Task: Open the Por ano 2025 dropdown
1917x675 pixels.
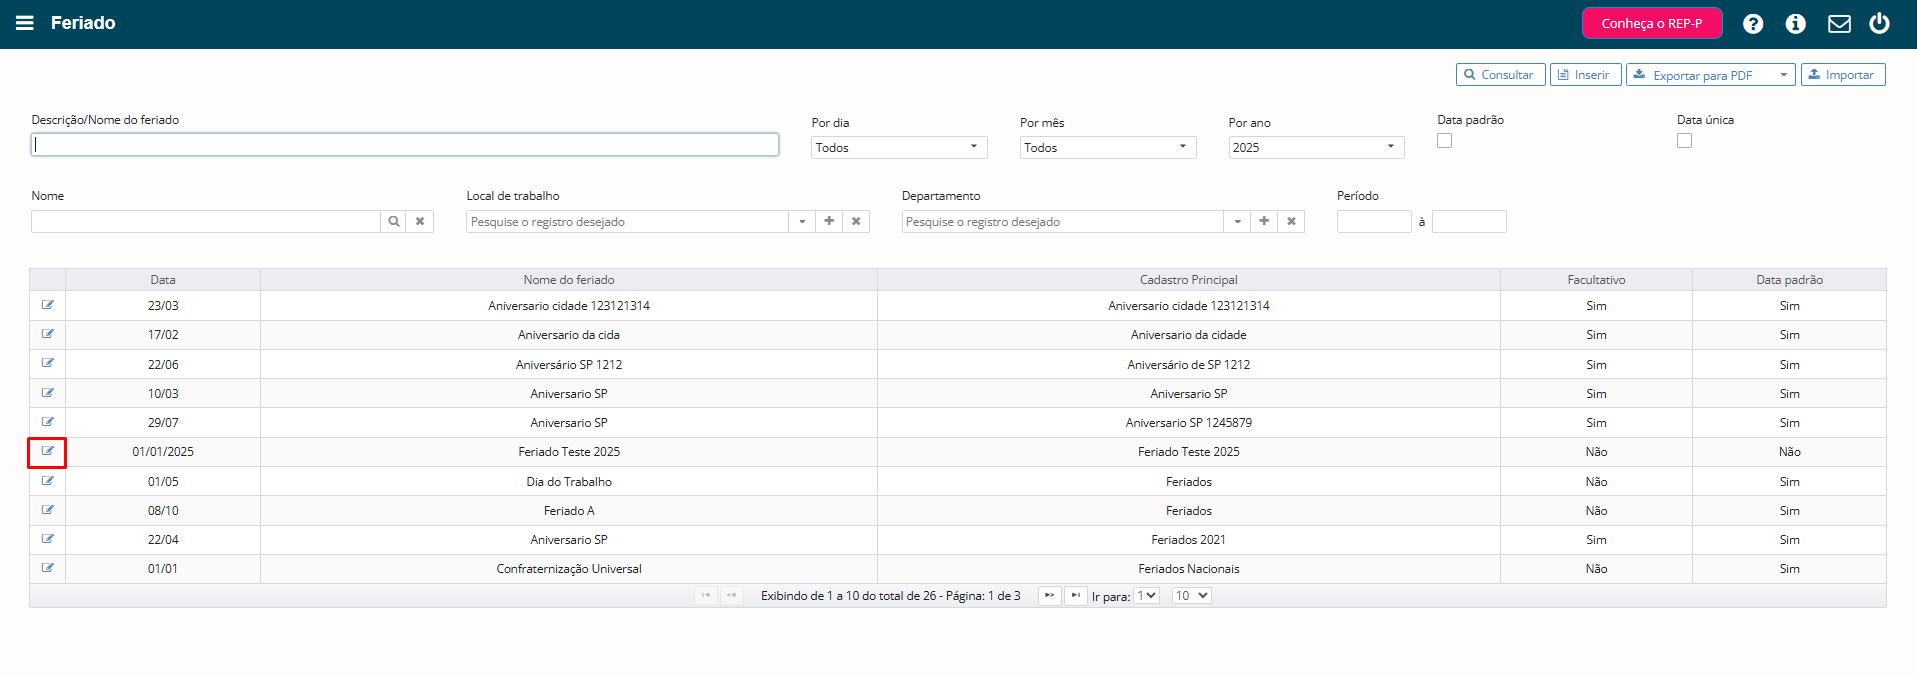Action: tap(1316, 147)
